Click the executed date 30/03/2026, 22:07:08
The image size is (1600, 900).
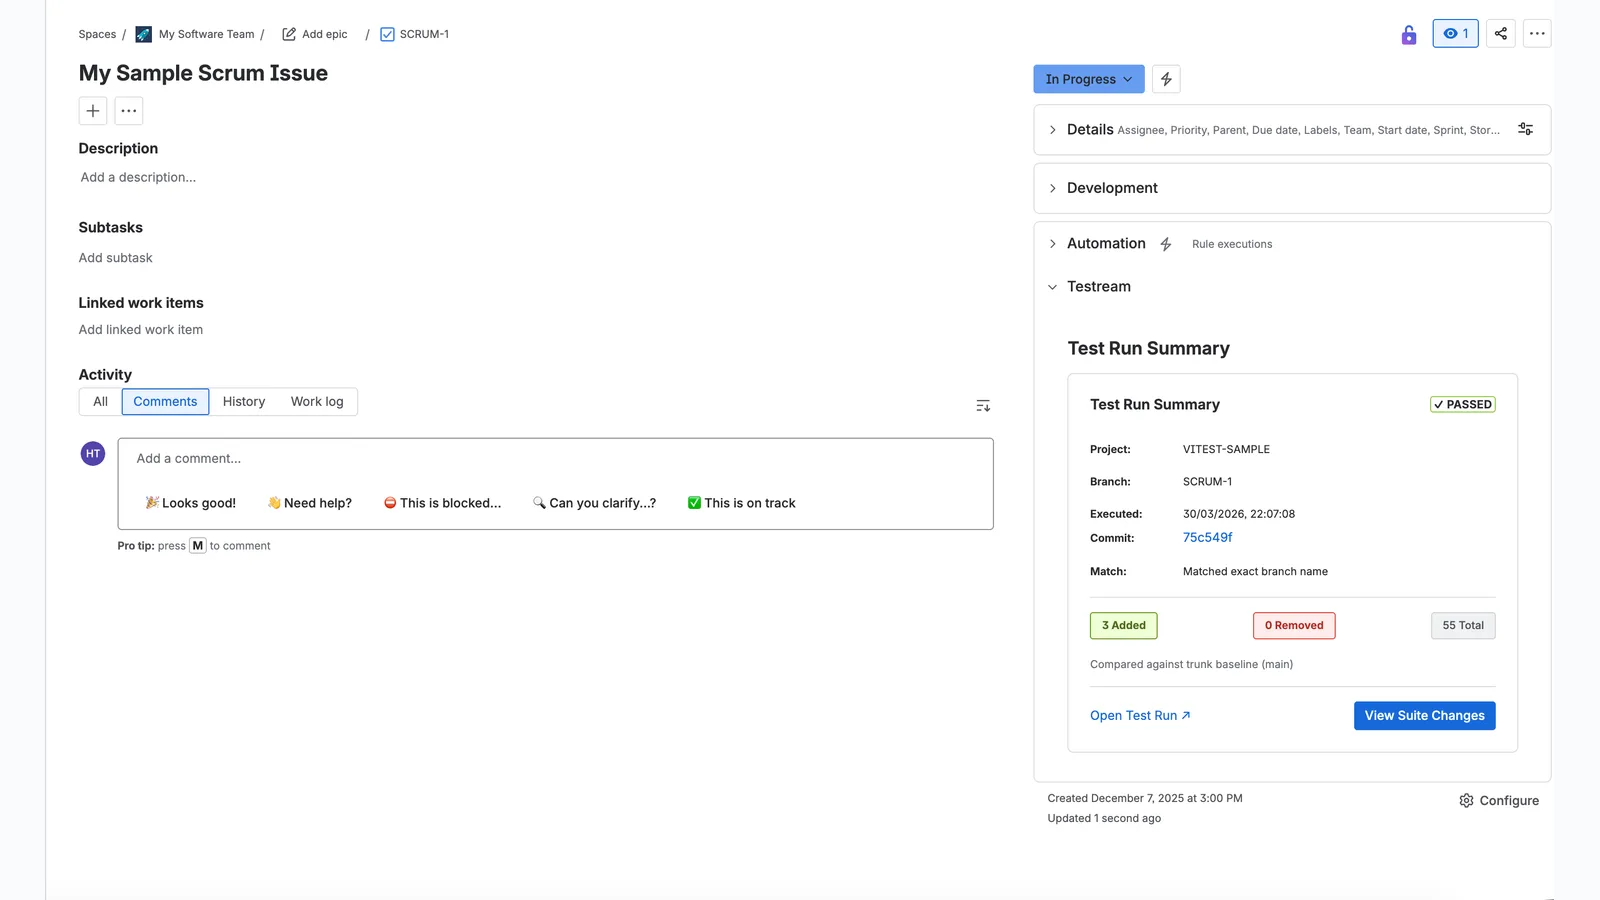[1238, 514]
